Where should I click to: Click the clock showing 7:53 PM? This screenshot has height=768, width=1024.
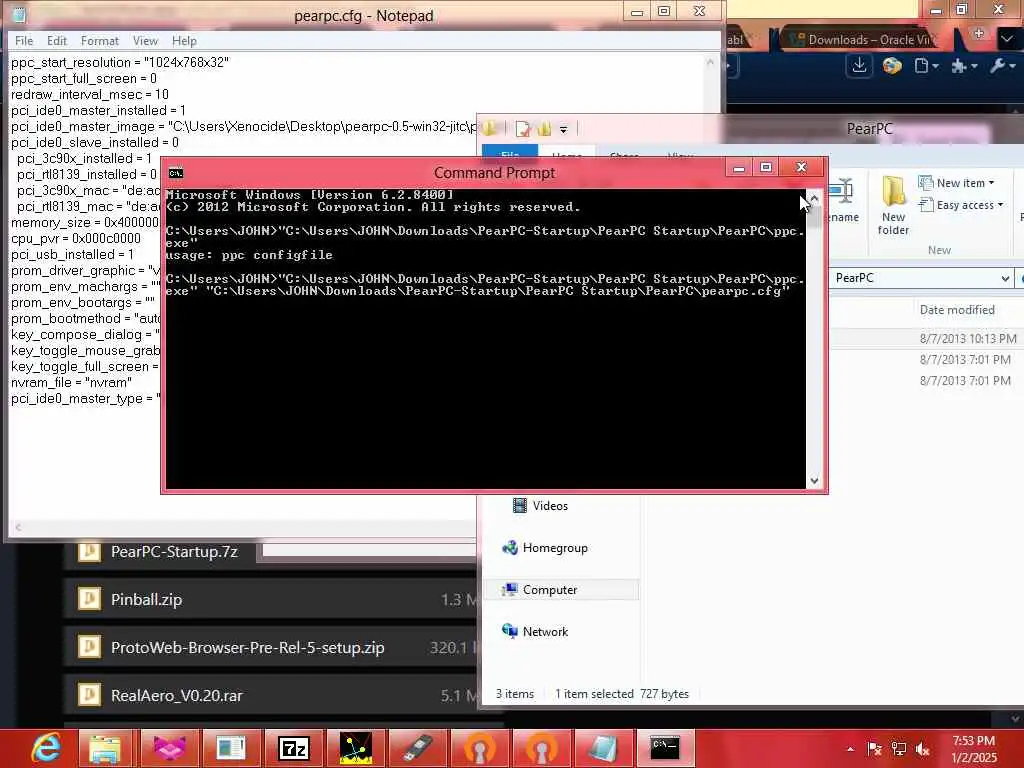[973, 748]
